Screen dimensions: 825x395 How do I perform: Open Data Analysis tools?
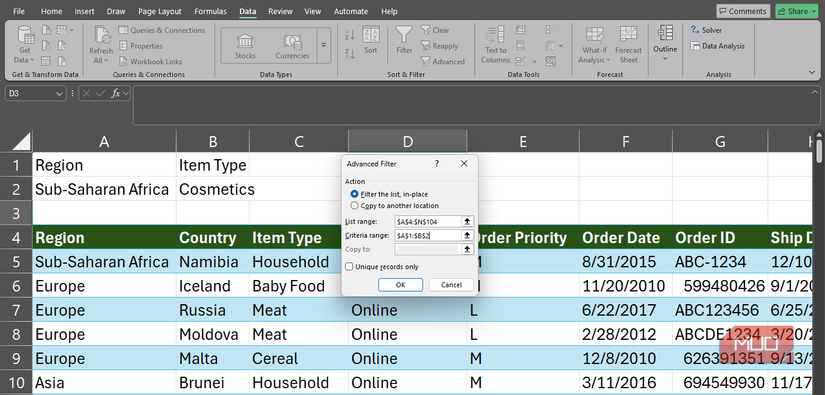(x=718, y=46)
